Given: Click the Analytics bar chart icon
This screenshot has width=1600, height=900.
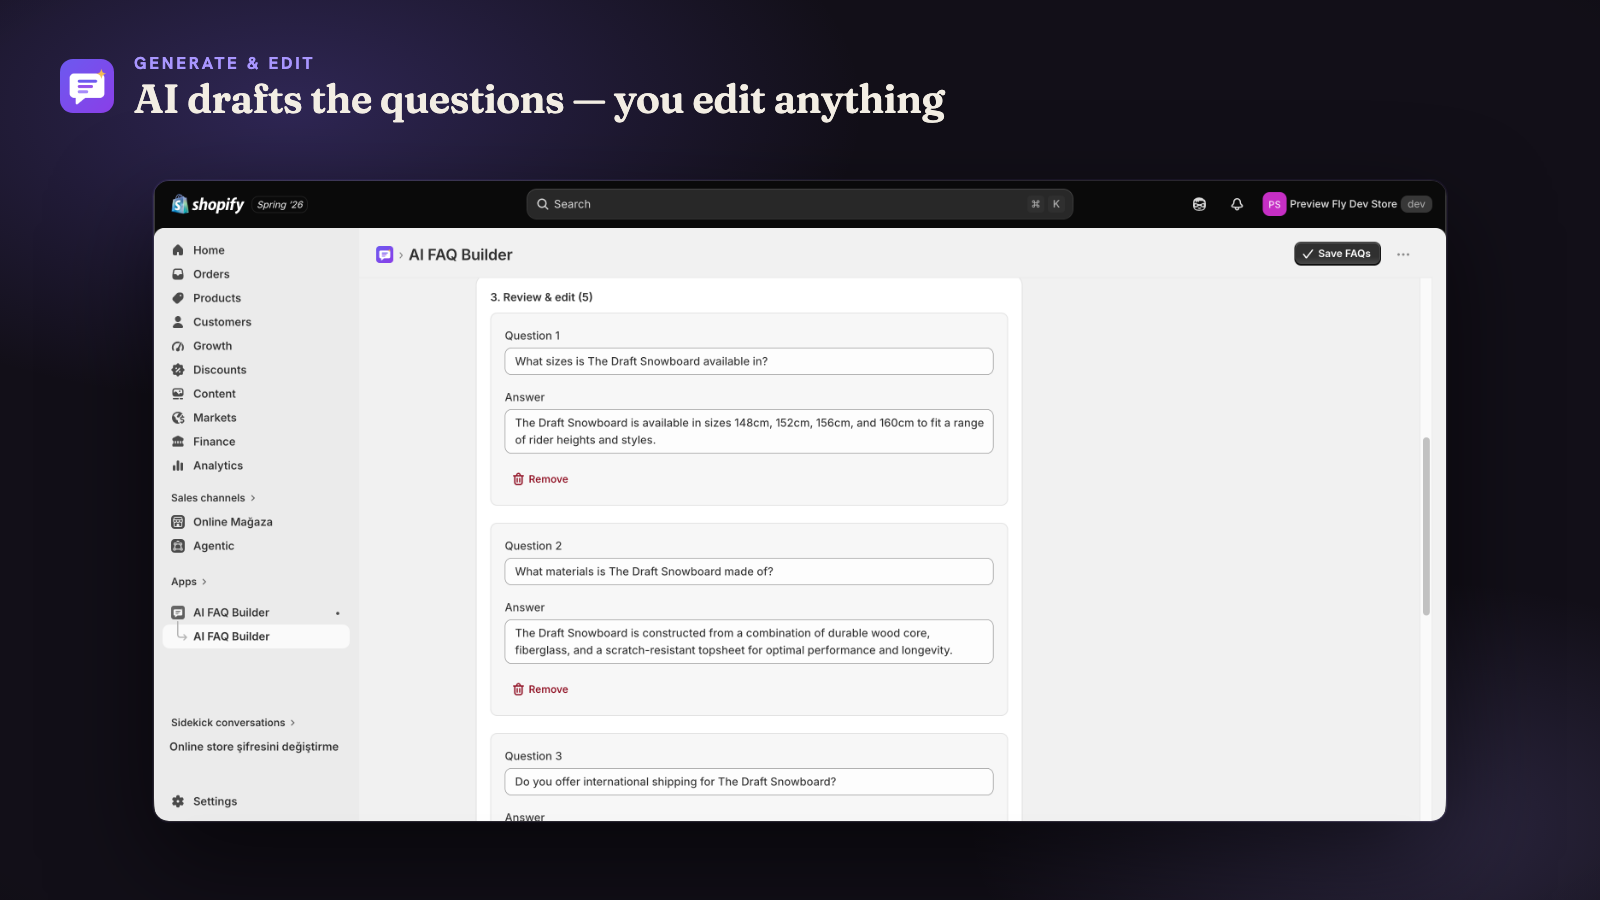Looking at the screenshot, I should coord(178,466).
